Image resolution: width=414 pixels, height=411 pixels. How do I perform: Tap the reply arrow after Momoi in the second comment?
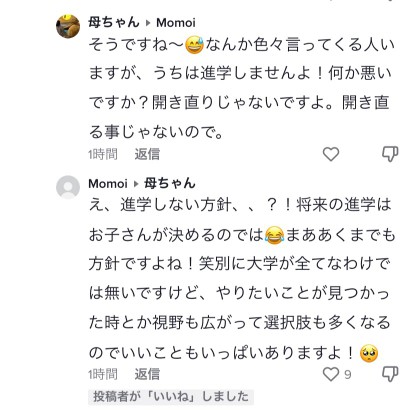tap(136, 184)
